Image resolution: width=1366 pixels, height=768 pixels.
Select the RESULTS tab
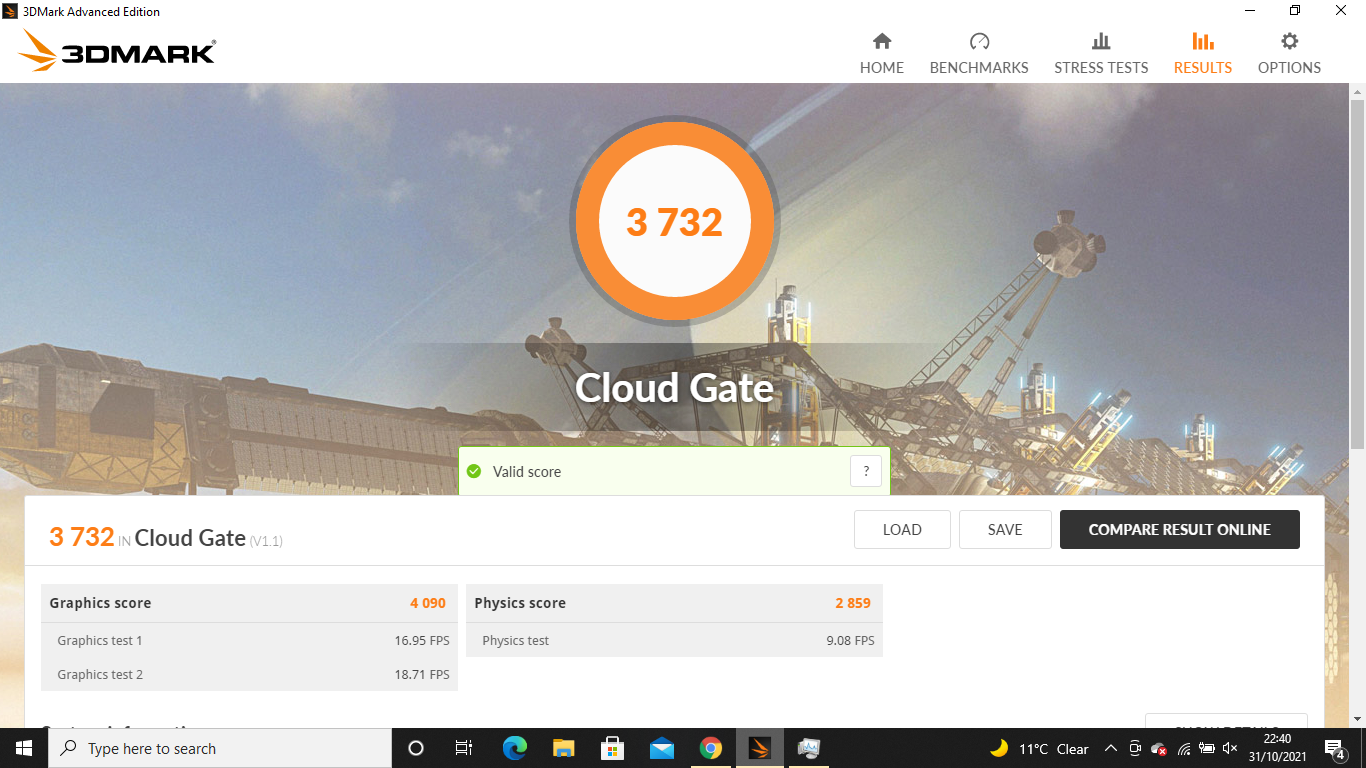point(1203,53)
